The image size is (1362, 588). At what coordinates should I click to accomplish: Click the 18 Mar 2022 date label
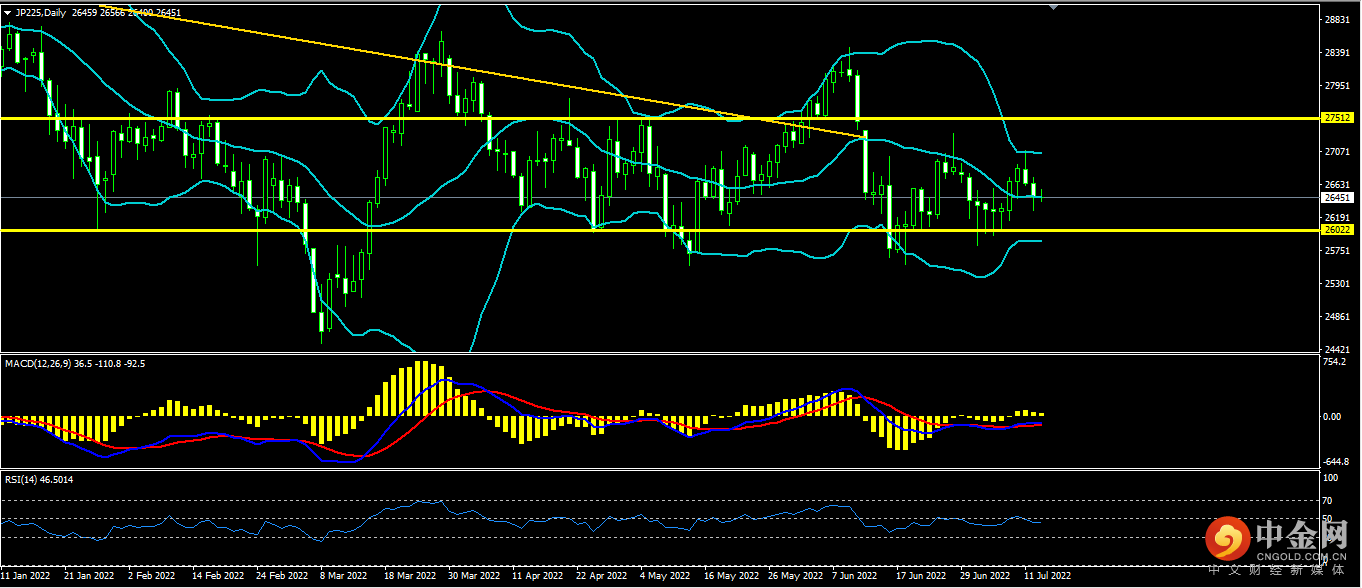pos(410,577)
